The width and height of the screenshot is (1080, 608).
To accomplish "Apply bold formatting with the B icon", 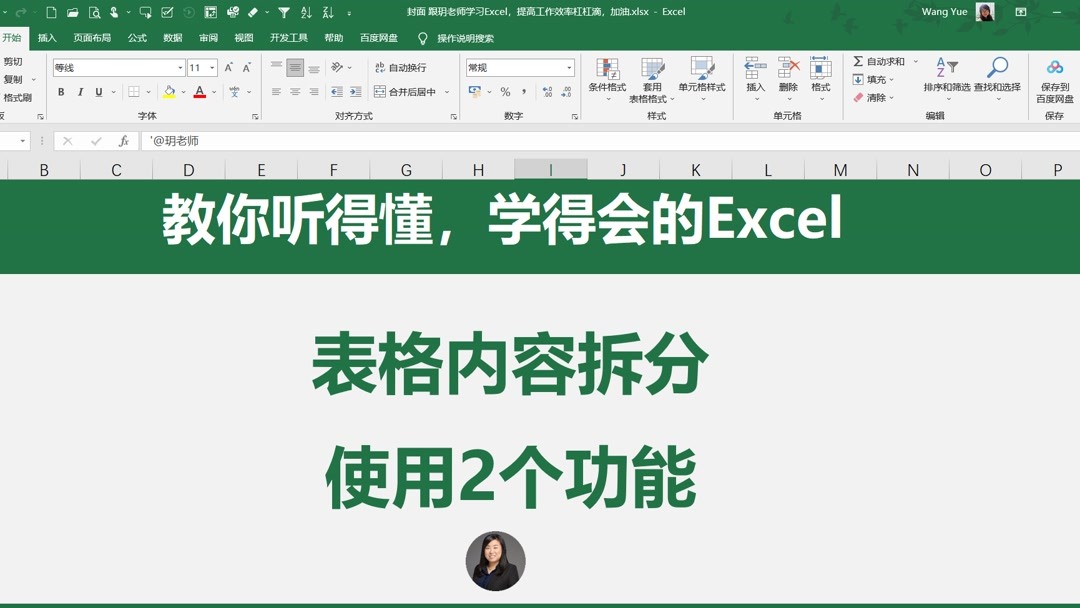I will [60, 92].
